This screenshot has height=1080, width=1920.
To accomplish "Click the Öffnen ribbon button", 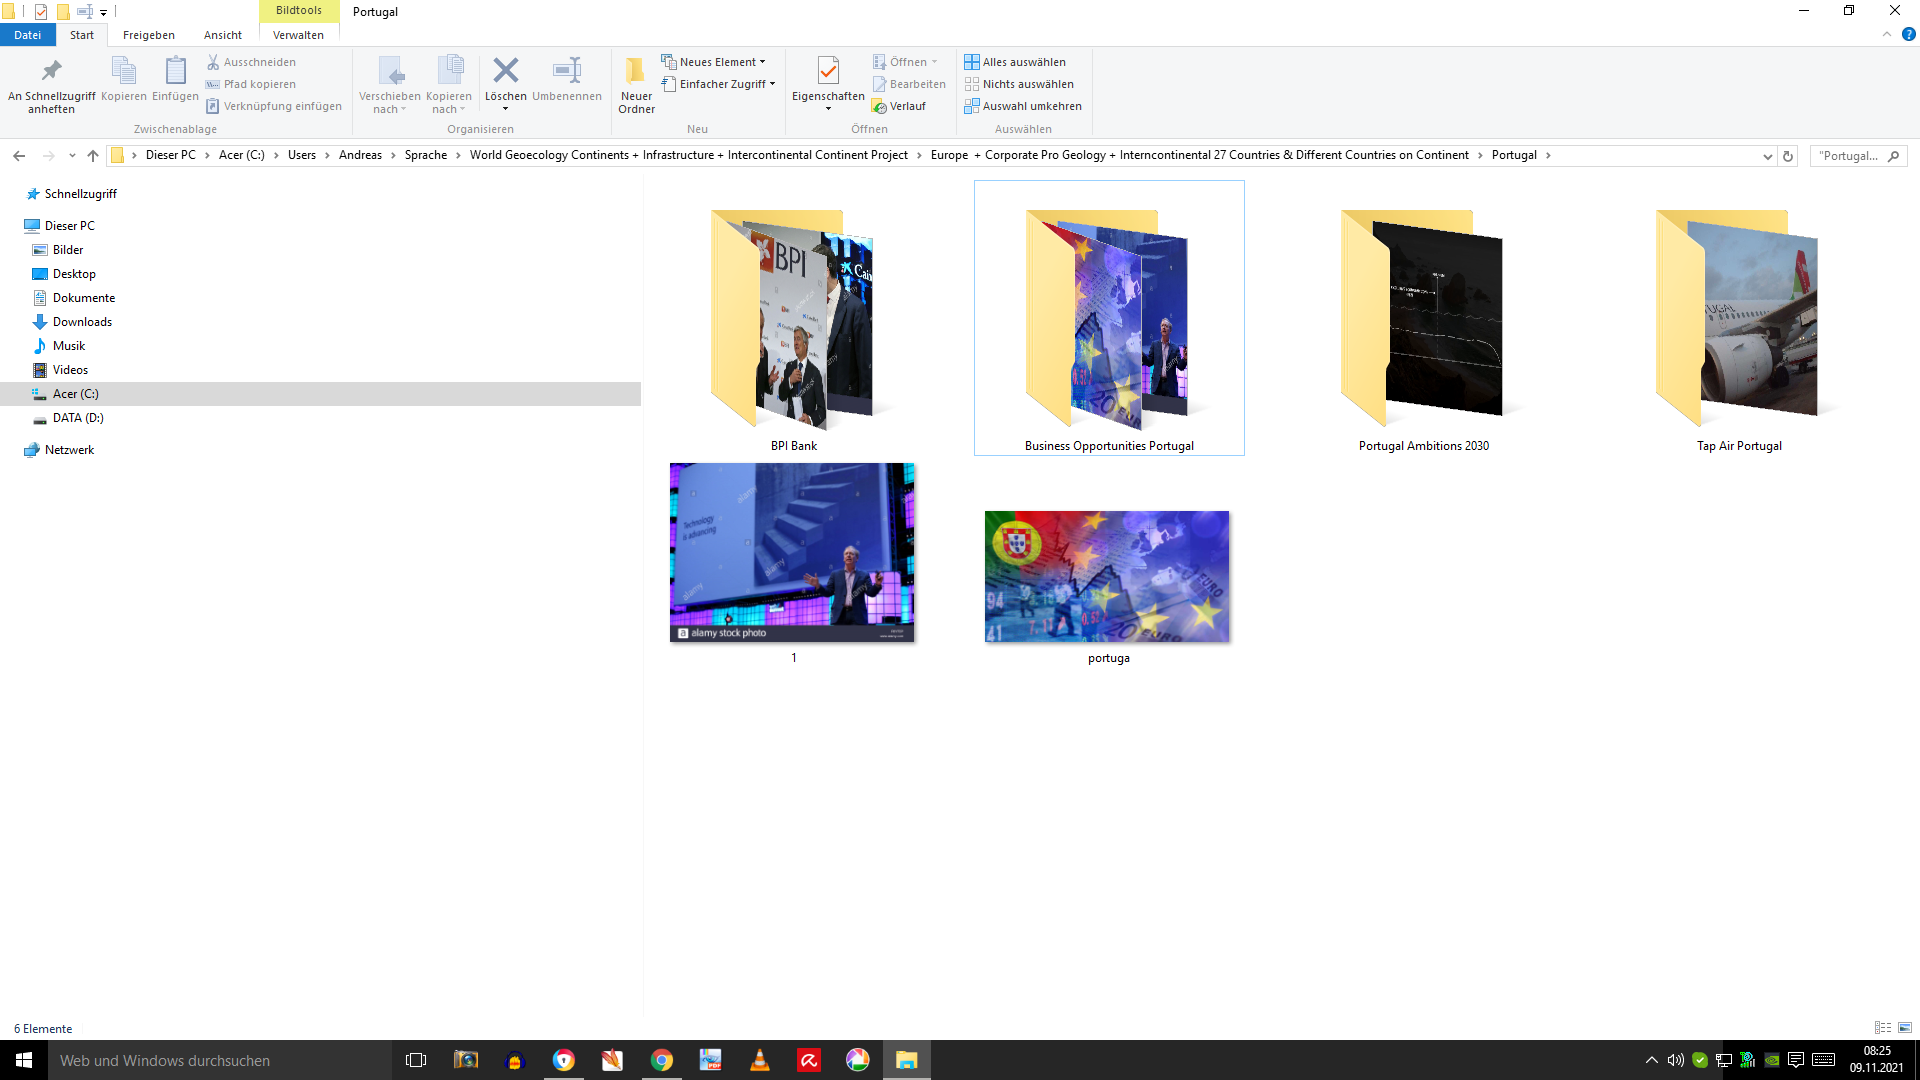I will point(905,62).
